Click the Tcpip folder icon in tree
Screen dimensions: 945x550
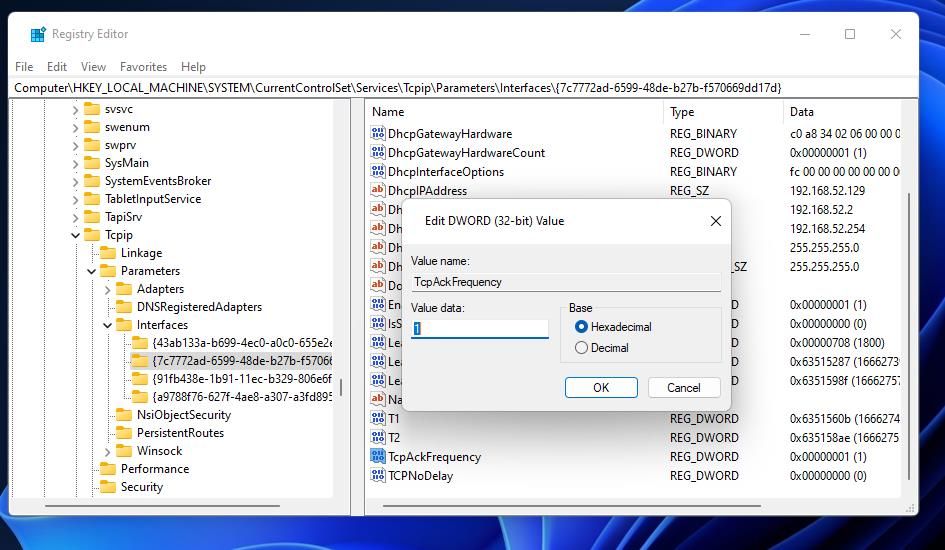pos(93,235)
